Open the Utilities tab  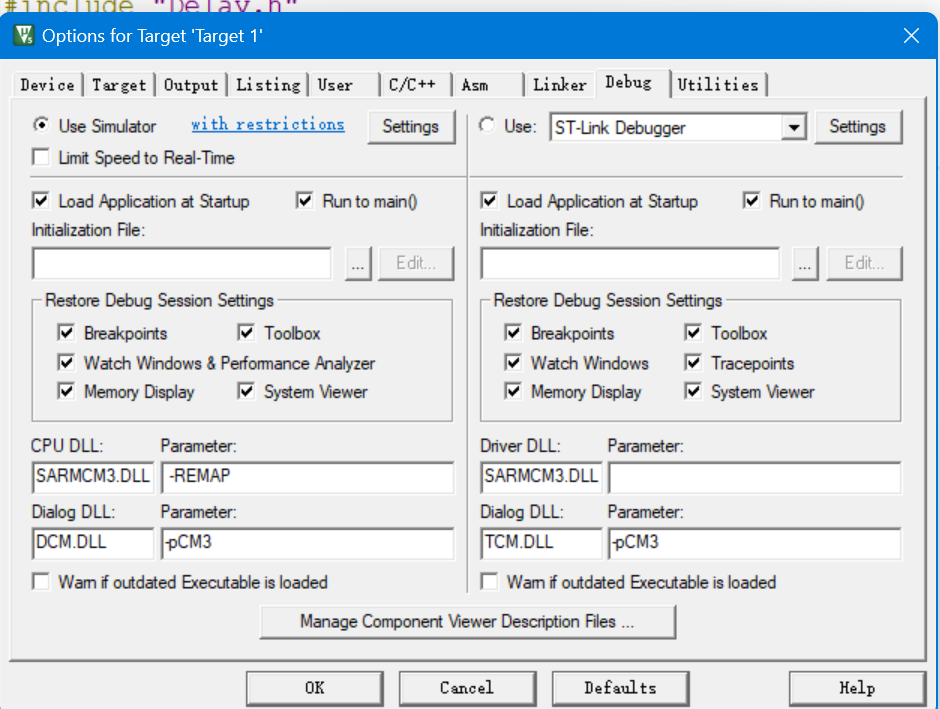pos(718,85)
